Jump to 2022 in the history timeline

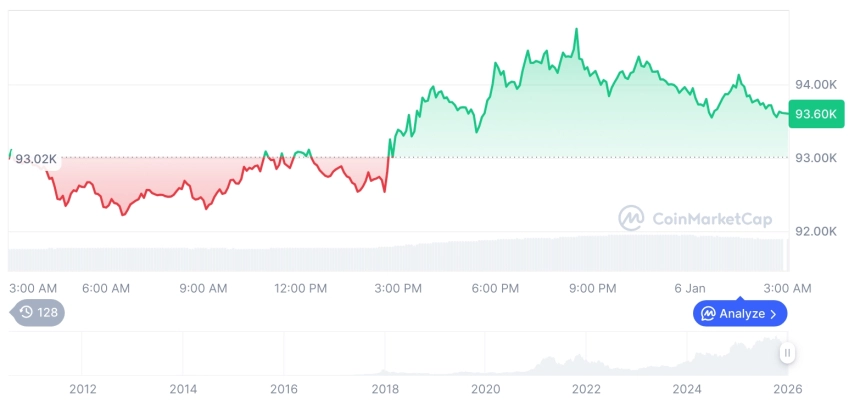pyautogui.click(x=586, y=388)
